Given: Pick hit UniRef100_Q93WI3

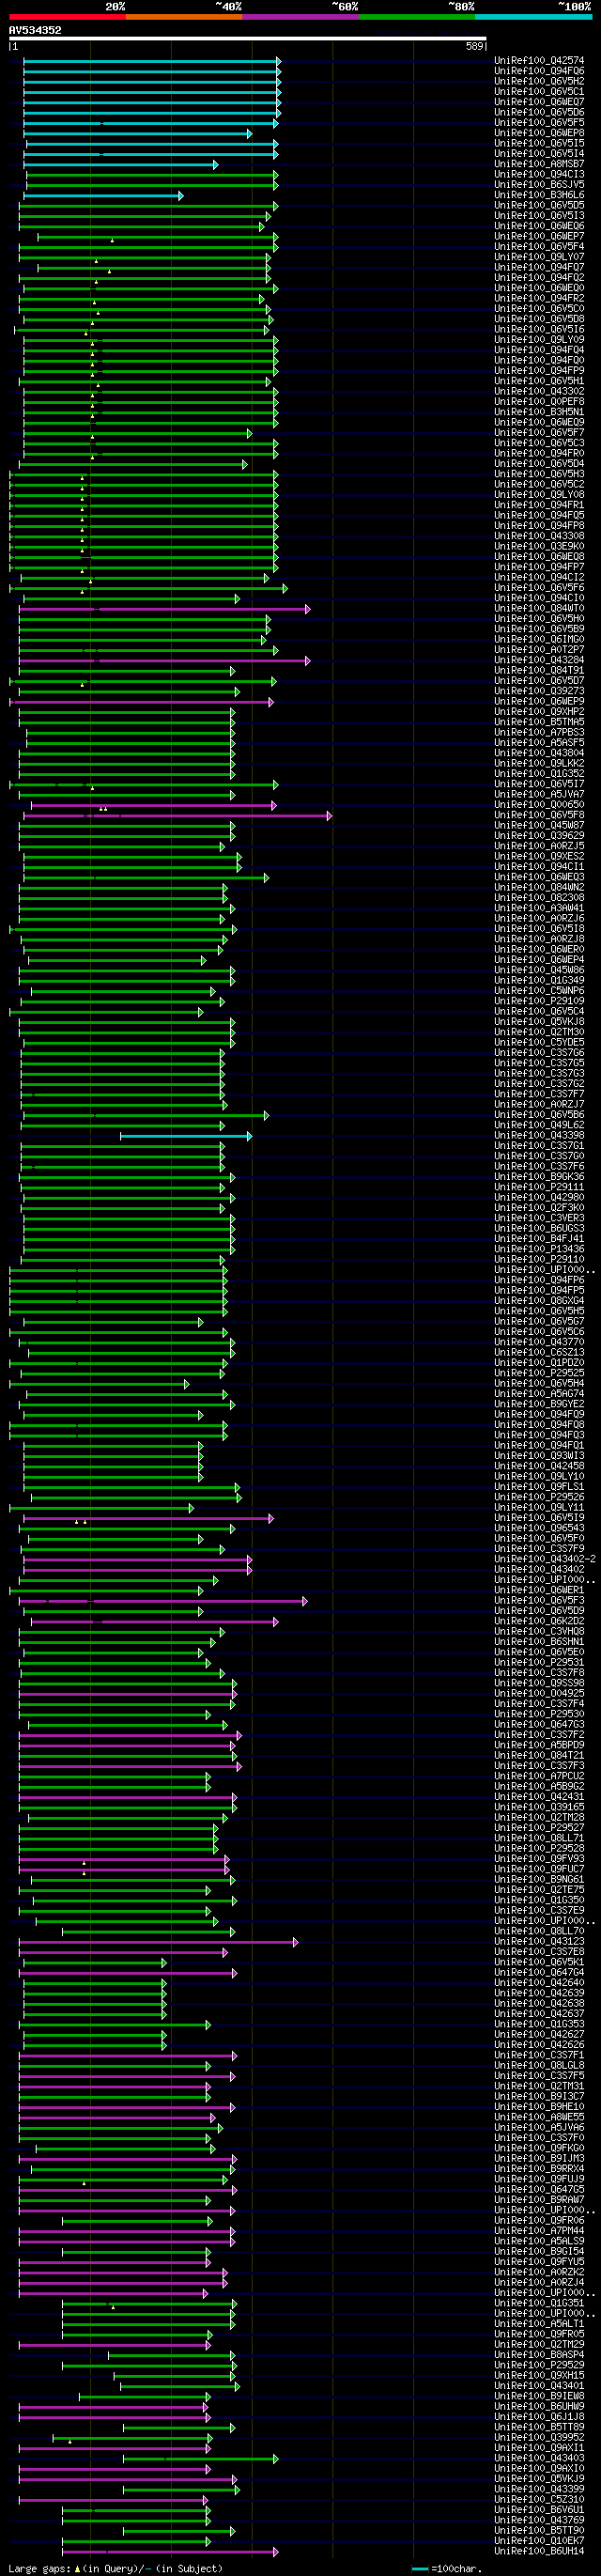Looking at the screenshot, I should point(540,1456).
